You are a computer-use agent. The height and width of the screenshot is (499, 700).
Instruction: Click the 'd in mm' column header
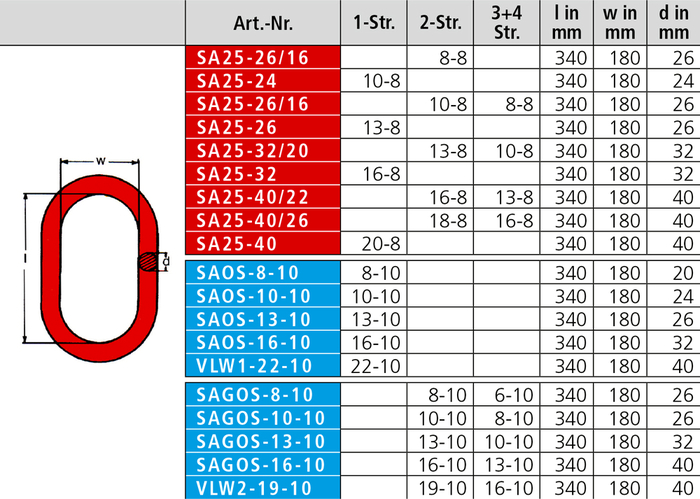[675, 23]
